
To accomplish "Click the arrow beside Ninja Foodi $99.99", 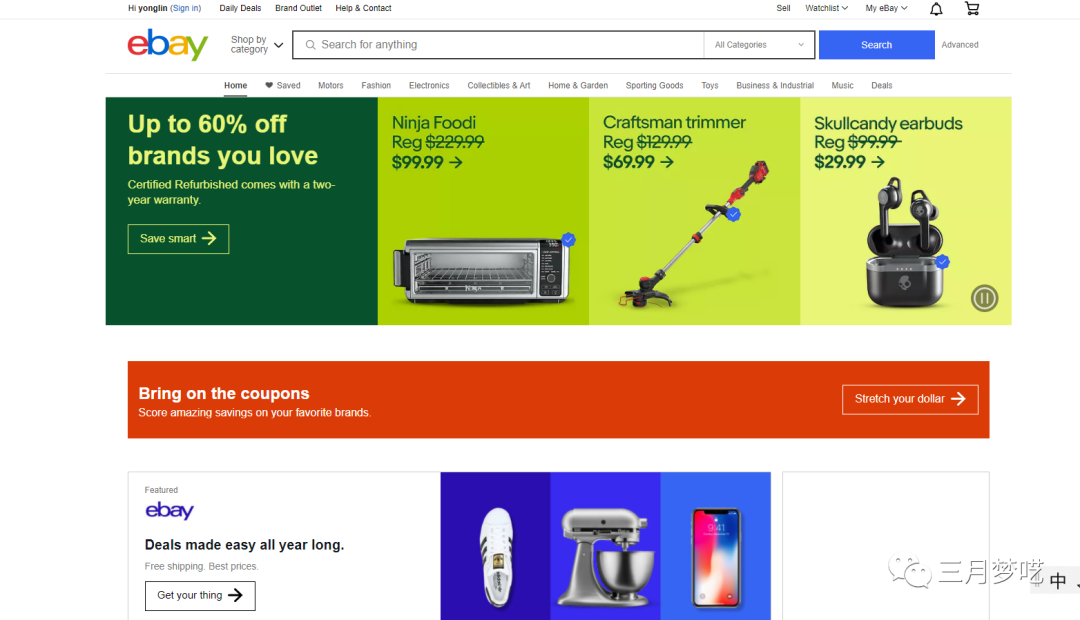I will click(x=456, y=163).
